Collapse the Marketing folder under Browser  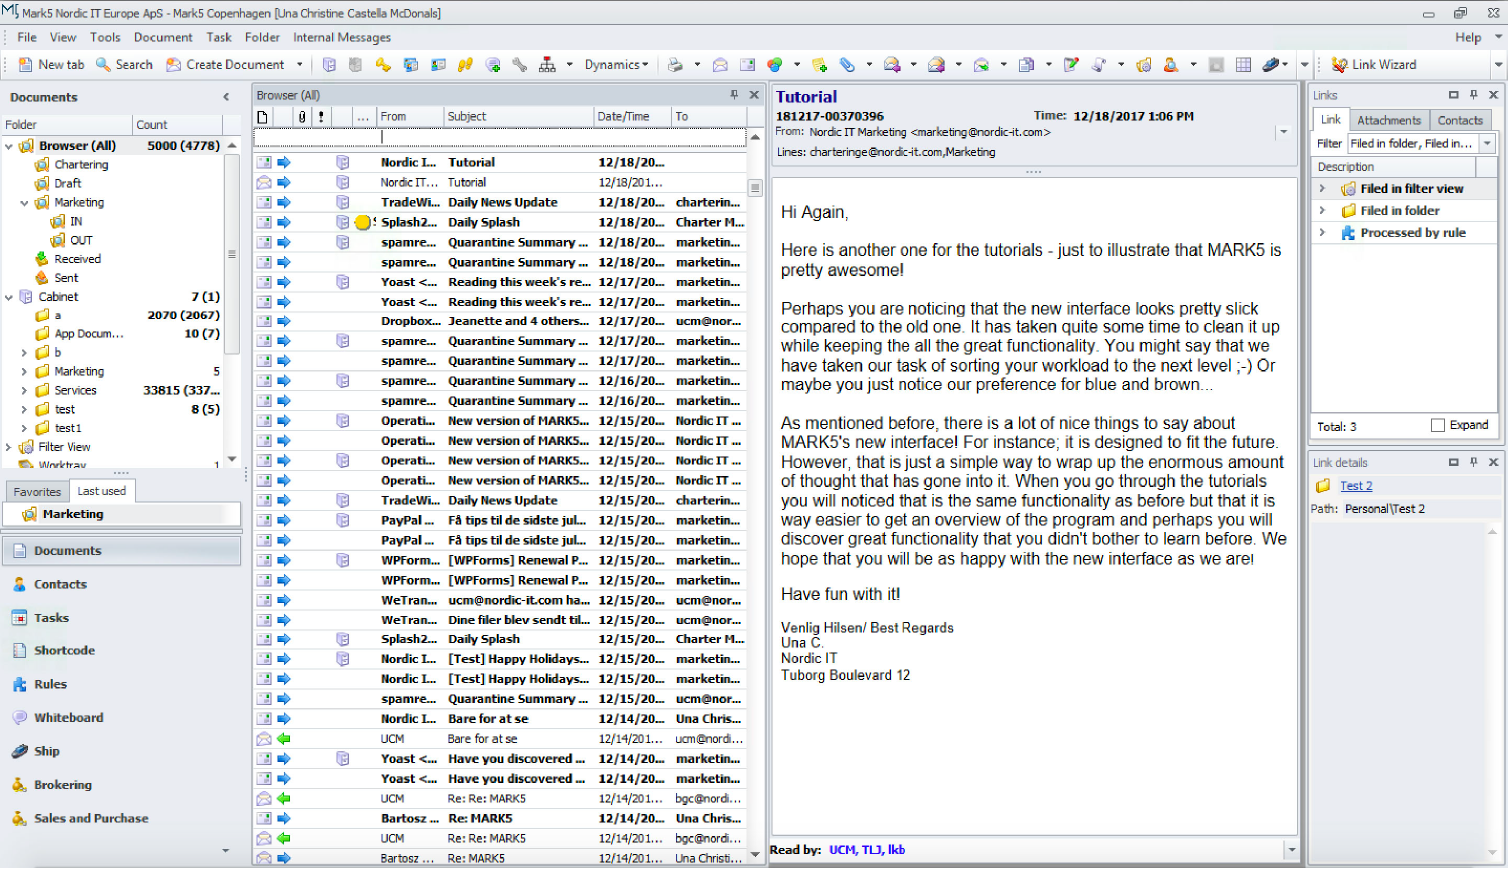pos(25,203)
